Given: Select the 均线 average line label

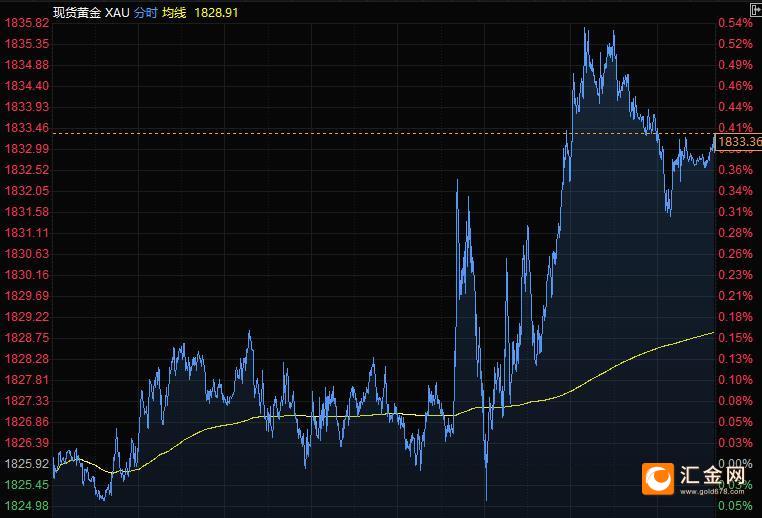Looking at the screenshot, I should pyautogui.click(x=174, y=13).
